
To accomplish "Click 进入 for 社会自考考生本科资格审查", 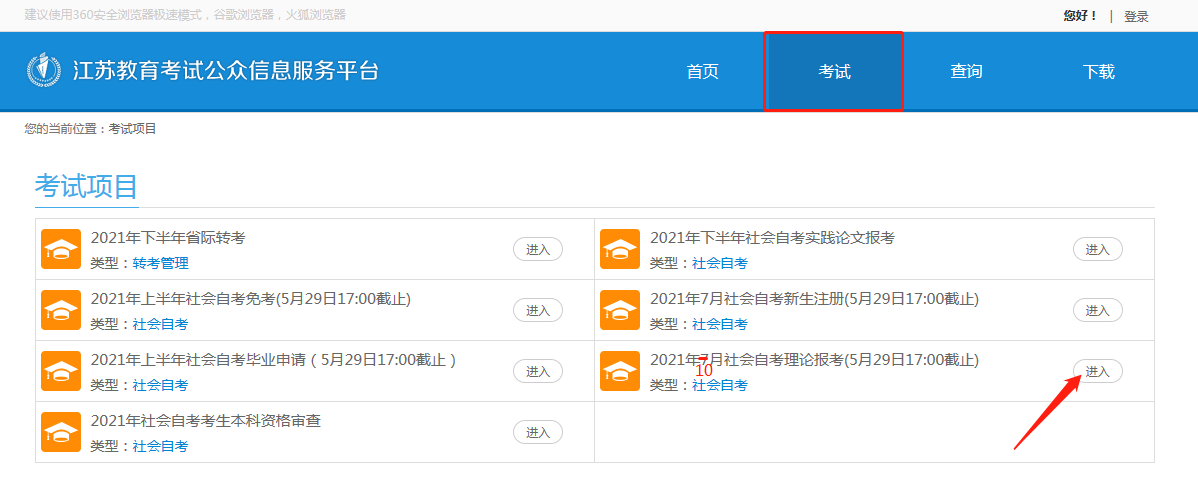I will point(538,433).
